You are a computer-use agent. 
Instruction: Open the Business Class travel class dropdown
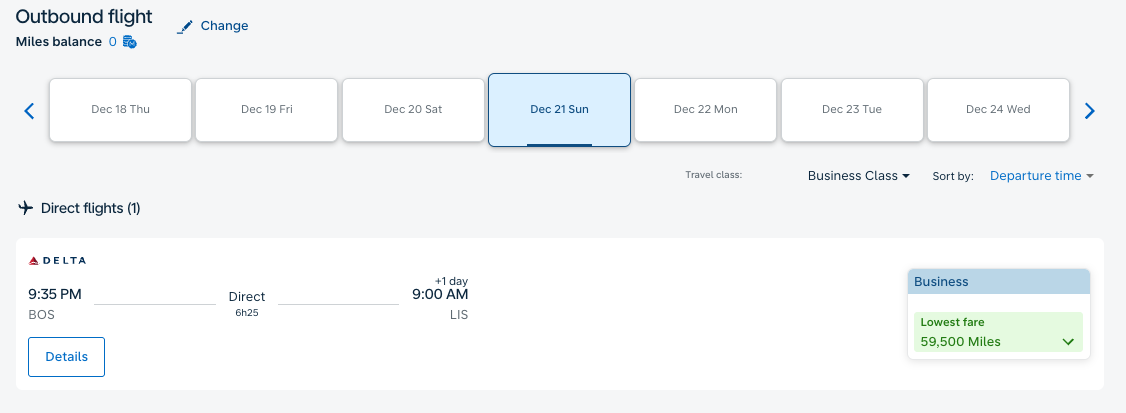(x=859, y=176)
